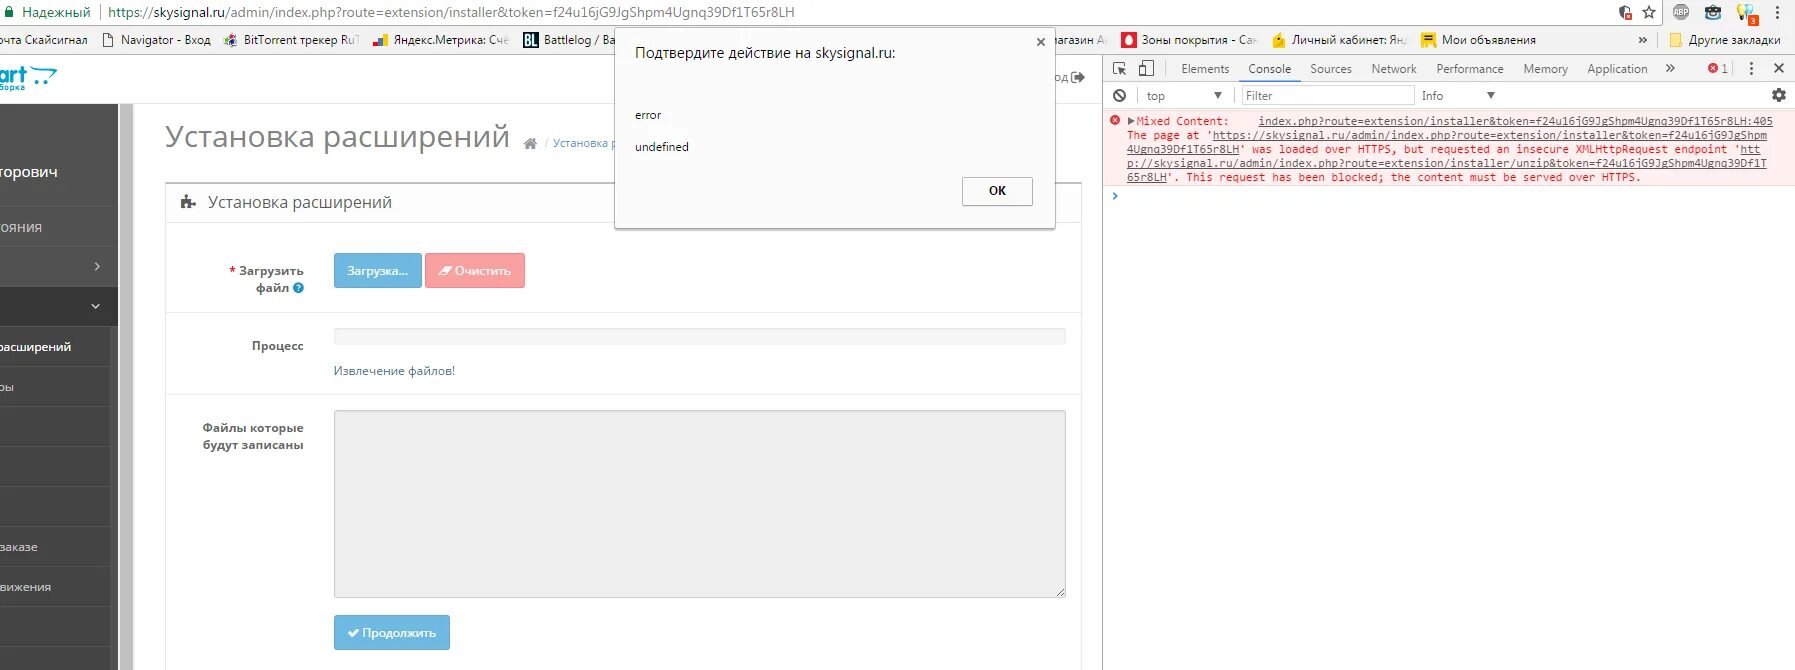Click OK in the alert dialog
Screen dimensions: 1795x670
997,191
